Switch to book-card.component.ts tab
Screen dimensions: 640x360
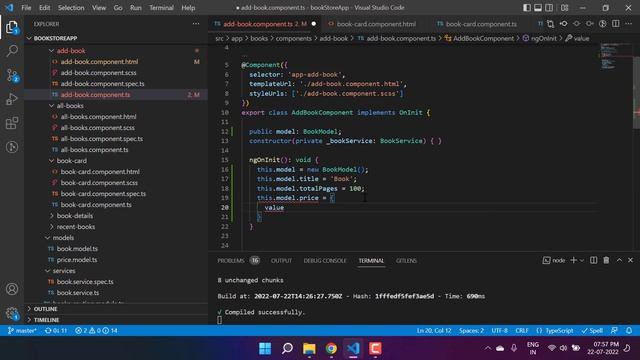[x=481, y=24]
